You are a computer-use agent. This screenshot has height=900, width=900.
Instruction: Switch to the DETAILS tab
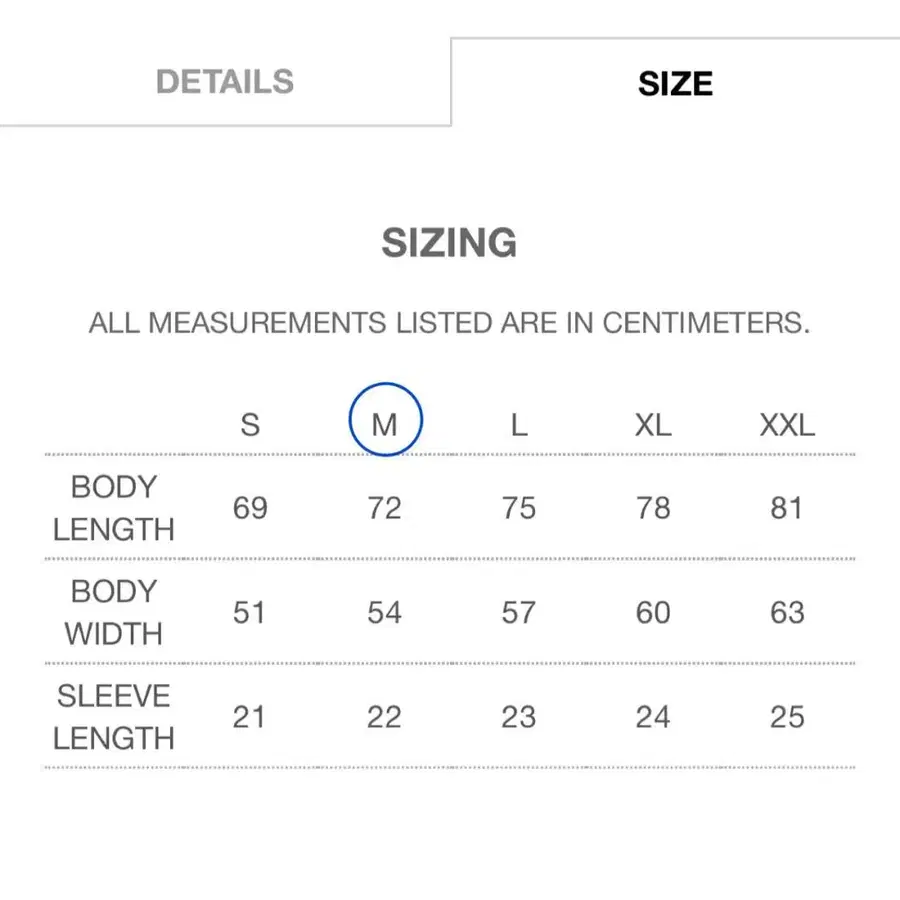pyautogui.click(x=225, y=82)
